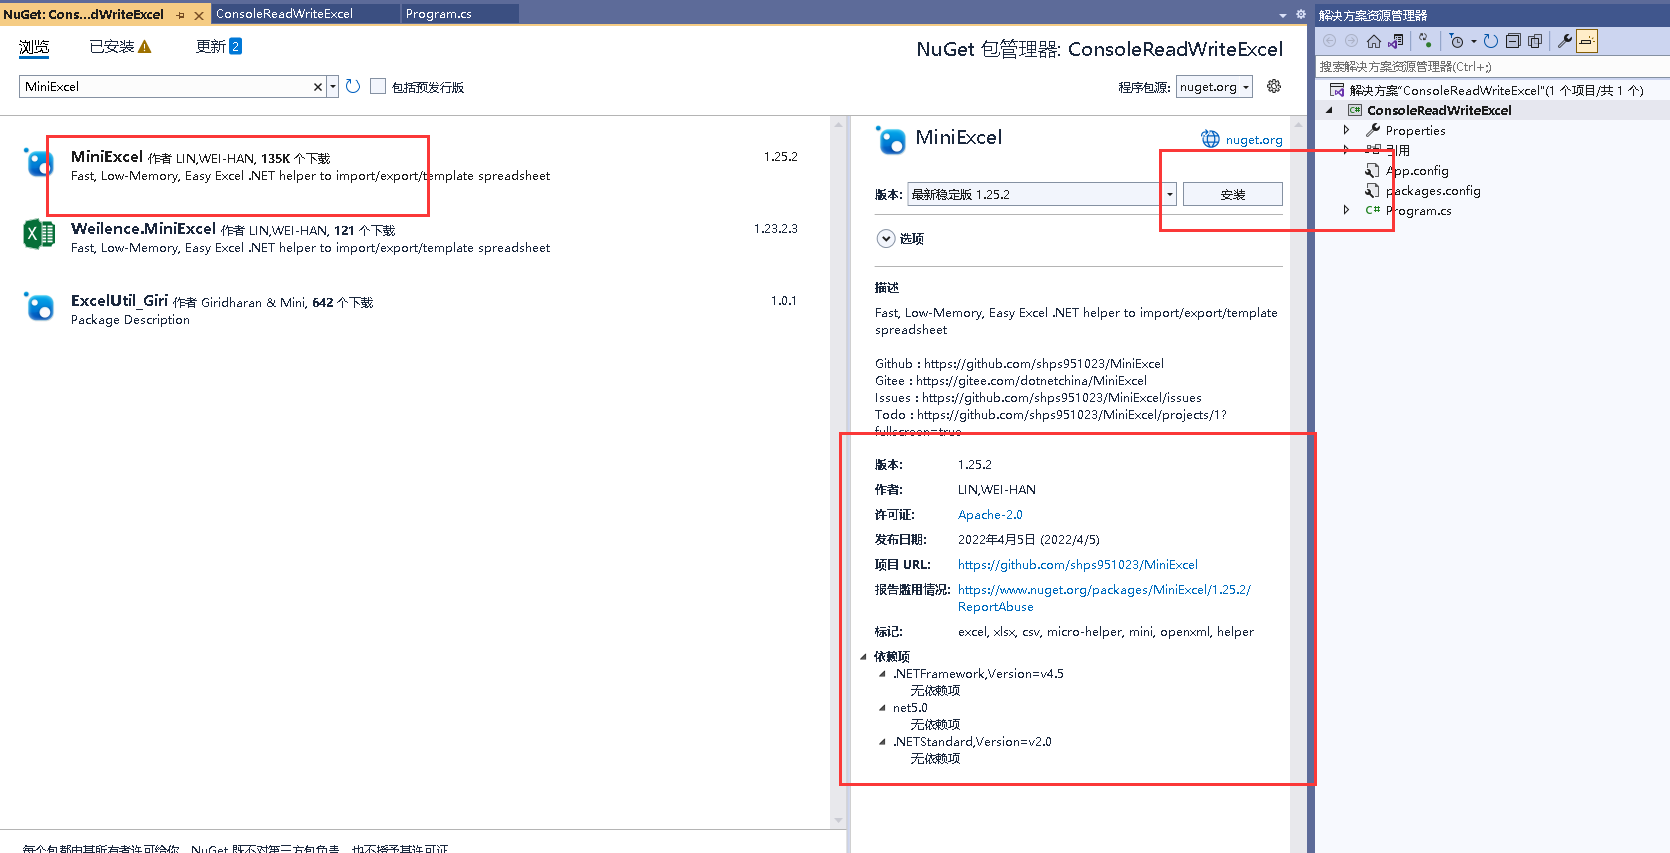Open the Apache-2.0 license link

pyautogui.click(x=990, y=515)
